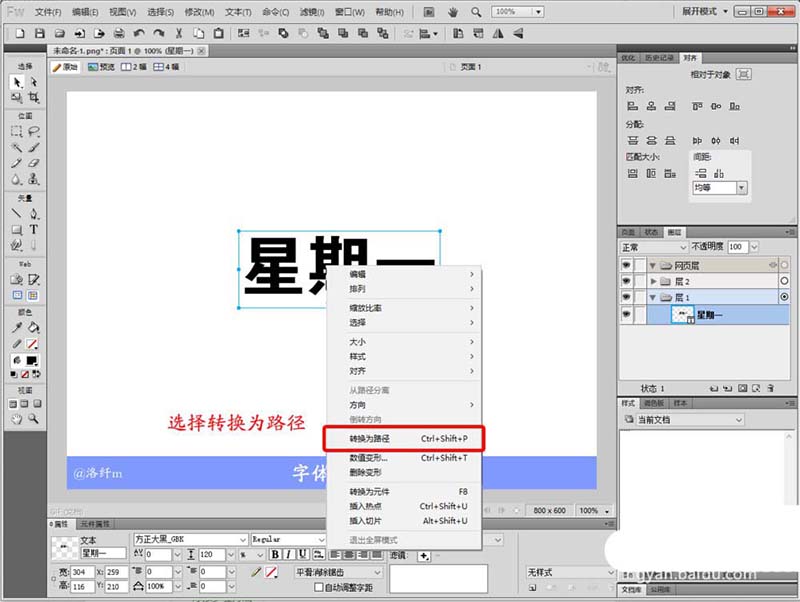Pick the Eyedropper tool
800x602 pixels.
(x=17, y=328)
